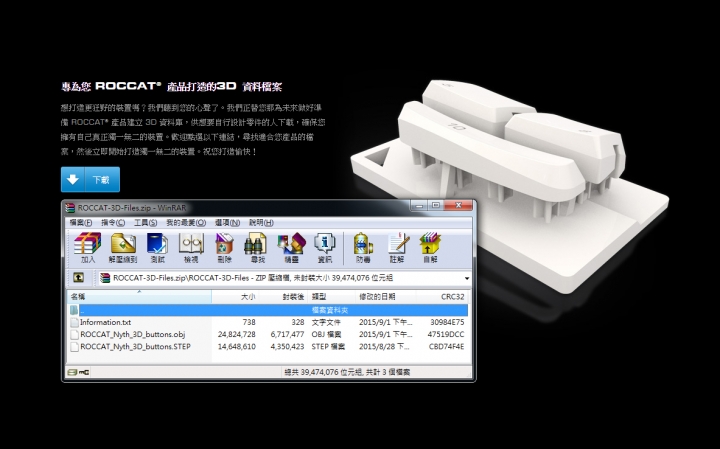The width and height of the screenshot is (720, 449).
Task: Click the SFX (自解) toolbar icon
Action: pyautogui.click(x=430, y=247)
